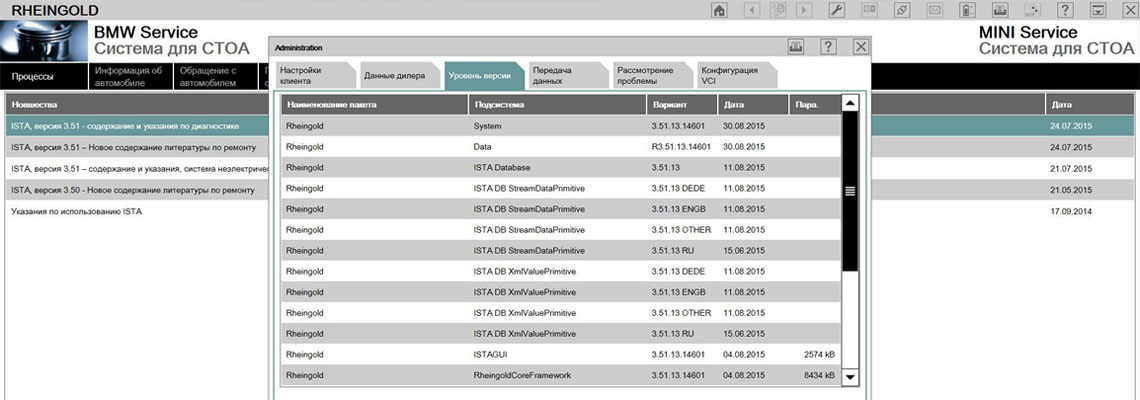Select the ISTA Database row
Screen dimensions: 1140x400
tap(561, 167)
